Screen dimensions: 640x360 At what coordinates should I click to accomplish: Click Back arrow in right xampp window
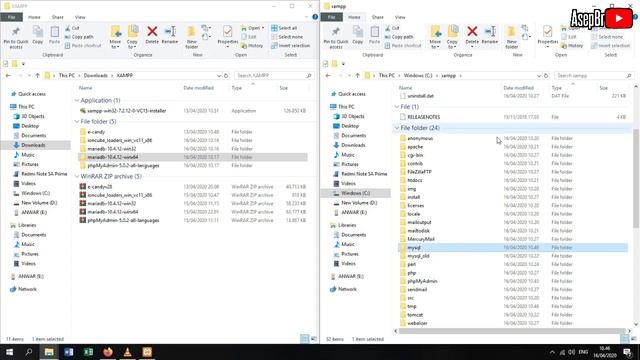pos(328,76)
